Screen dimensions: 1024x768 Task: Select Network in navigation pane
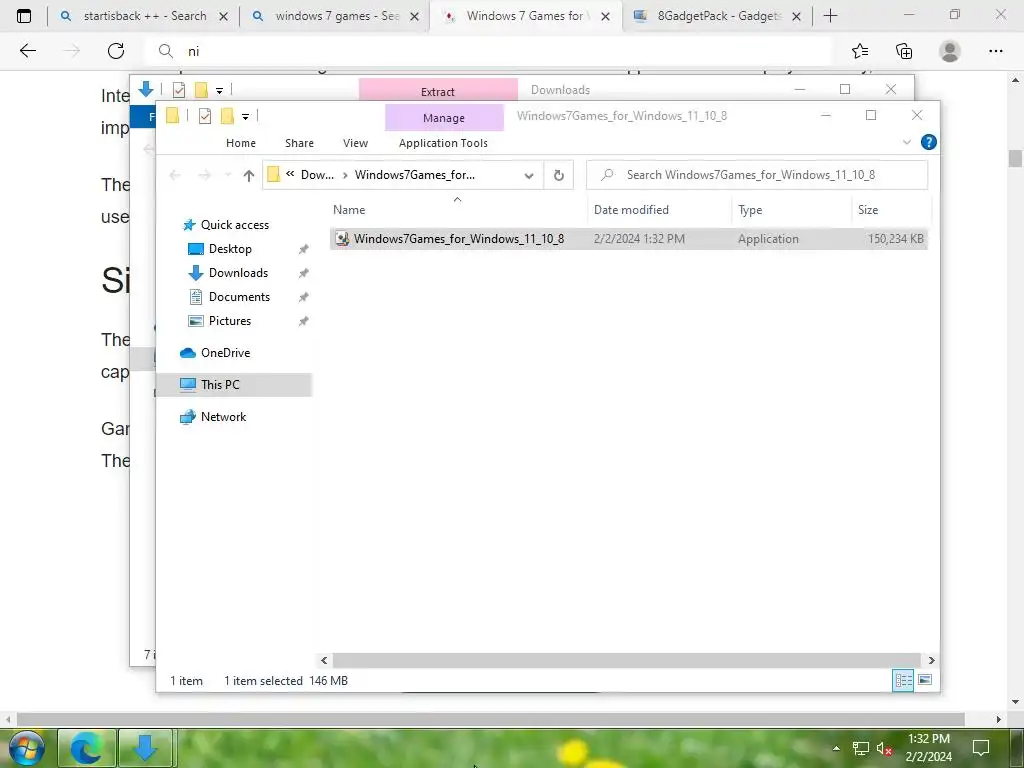tap(223, 417)
